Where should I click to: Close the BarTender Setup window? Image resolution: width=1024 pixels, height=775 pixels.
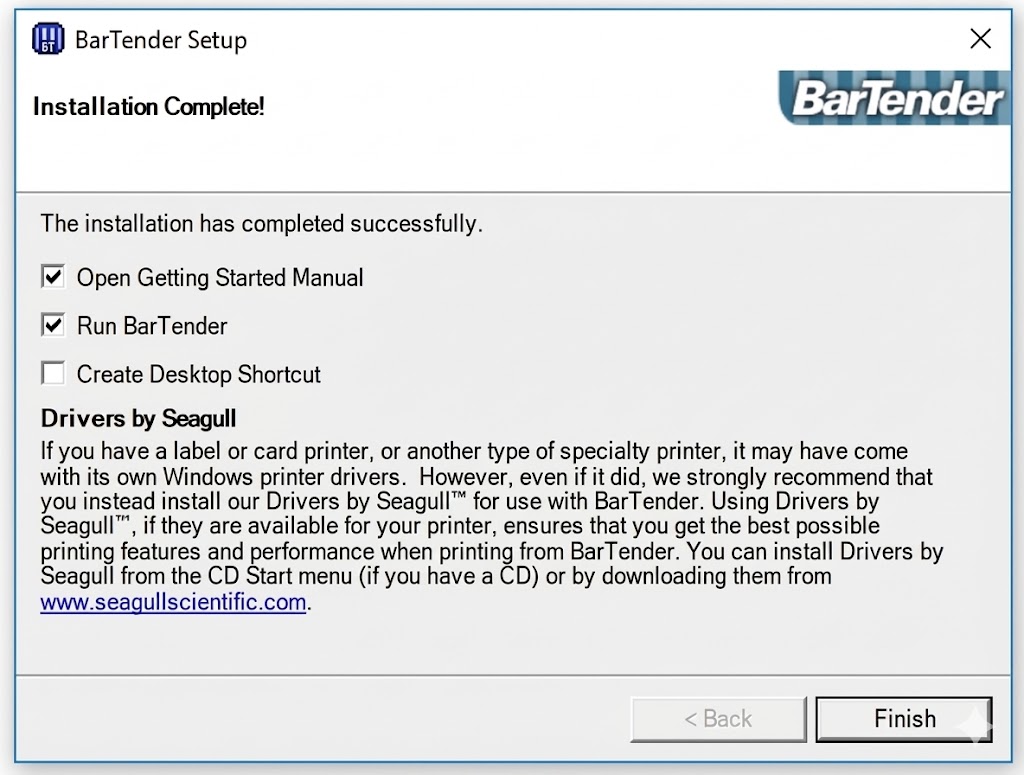981,39
